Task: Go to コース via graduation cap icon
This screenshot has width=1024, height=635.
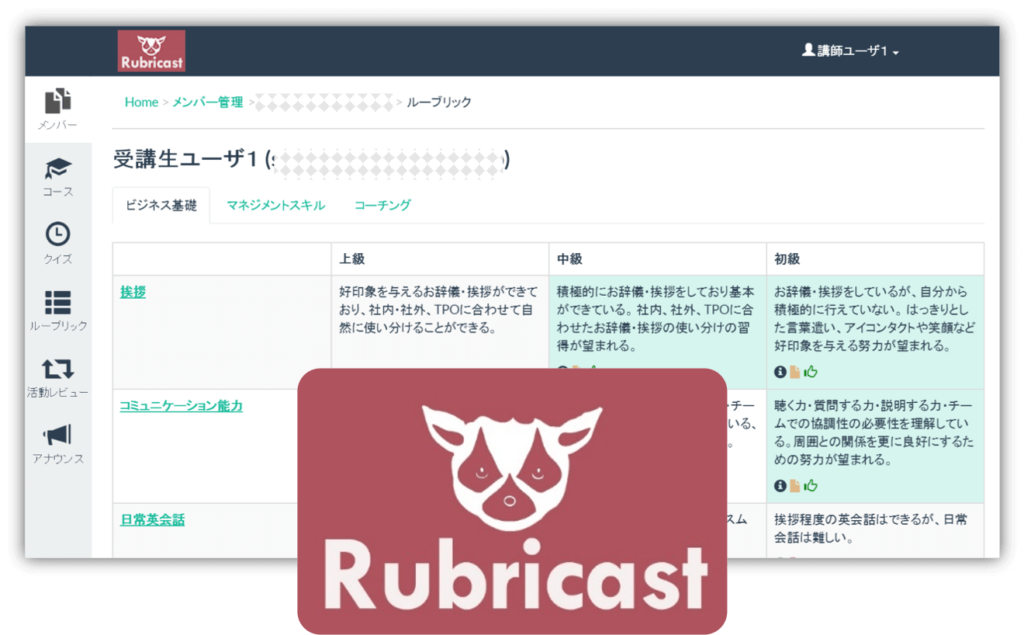Action: tap(58, 169)
